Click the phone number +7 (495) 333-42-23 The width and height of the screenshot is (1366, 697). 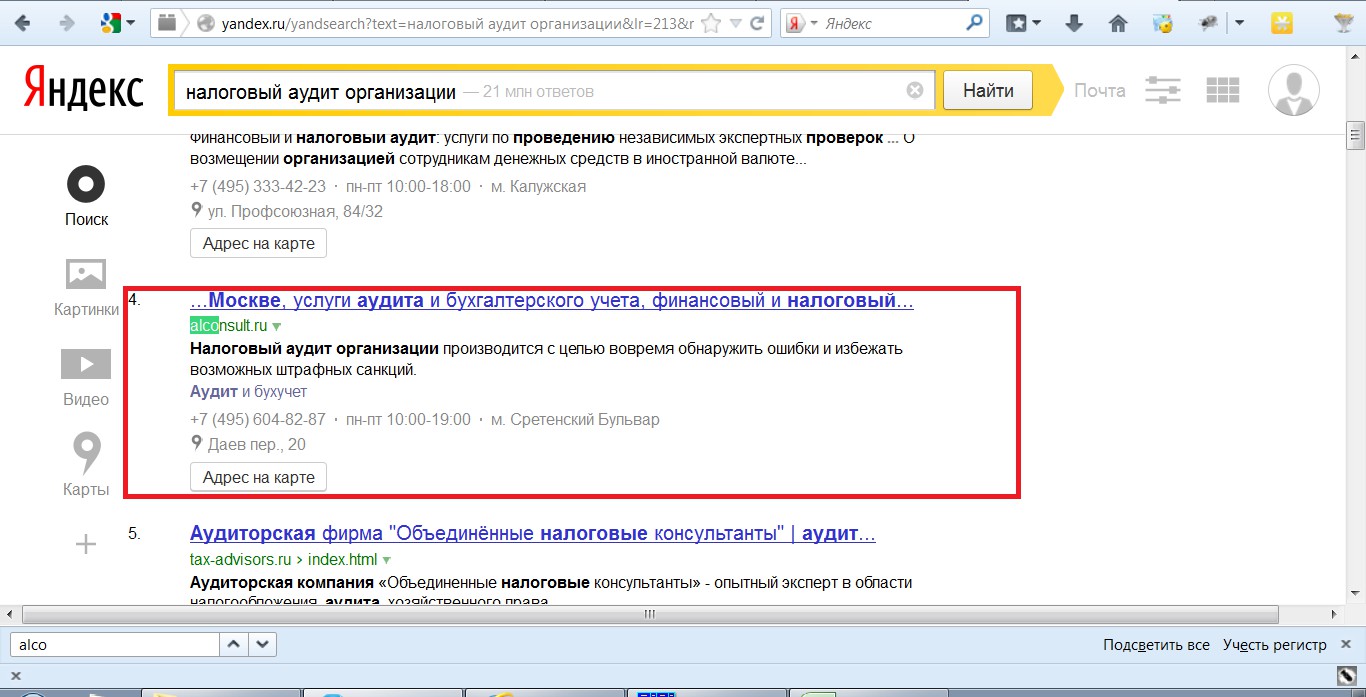pyautogui.click(x=258, y=186)
